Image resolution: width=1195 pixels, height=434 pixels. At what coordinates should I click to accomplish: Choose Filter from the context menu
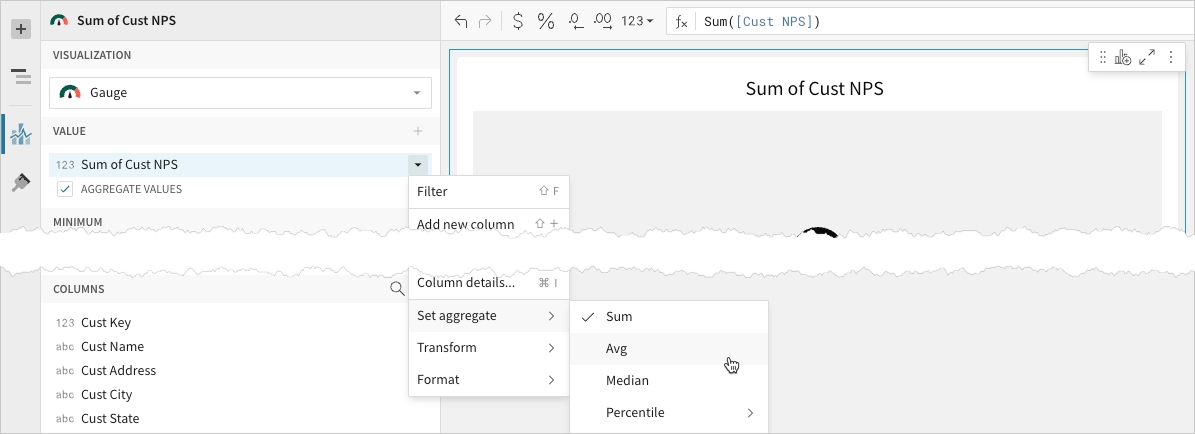pos(432,191)
